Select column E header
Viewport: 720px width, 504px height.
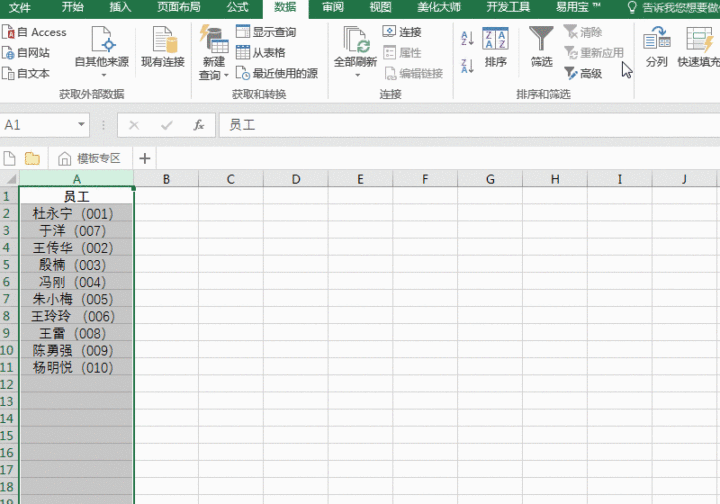coord(360,179)
